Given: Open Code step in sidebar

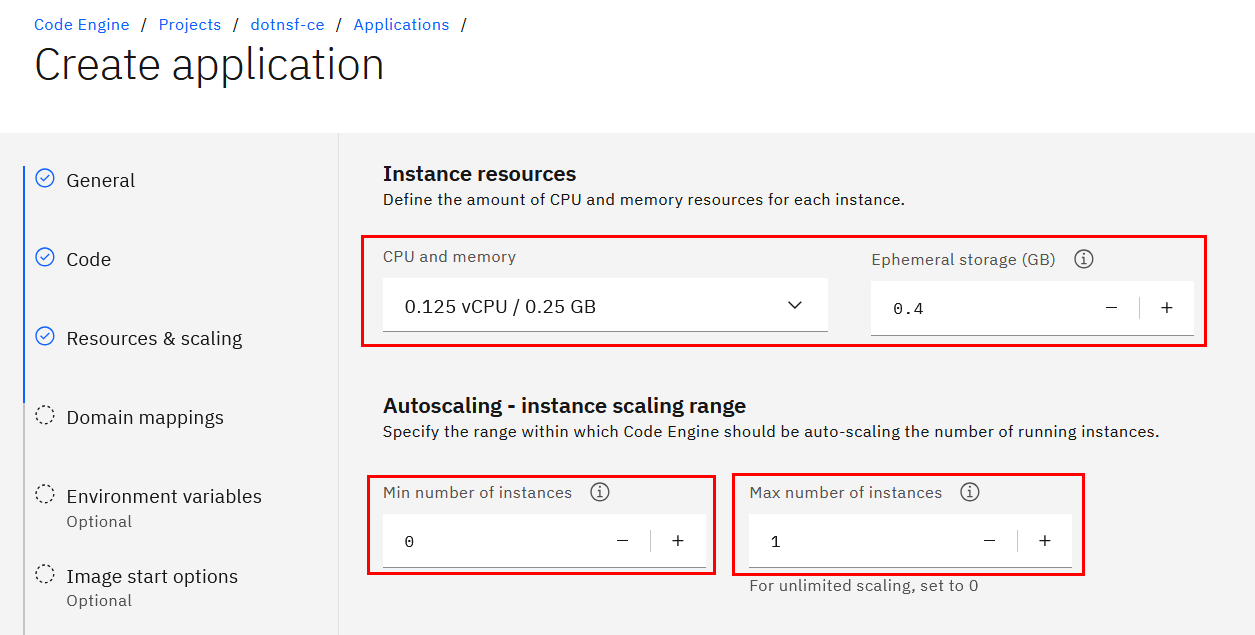Looking at the screenshot, I should tap(88, 260).
